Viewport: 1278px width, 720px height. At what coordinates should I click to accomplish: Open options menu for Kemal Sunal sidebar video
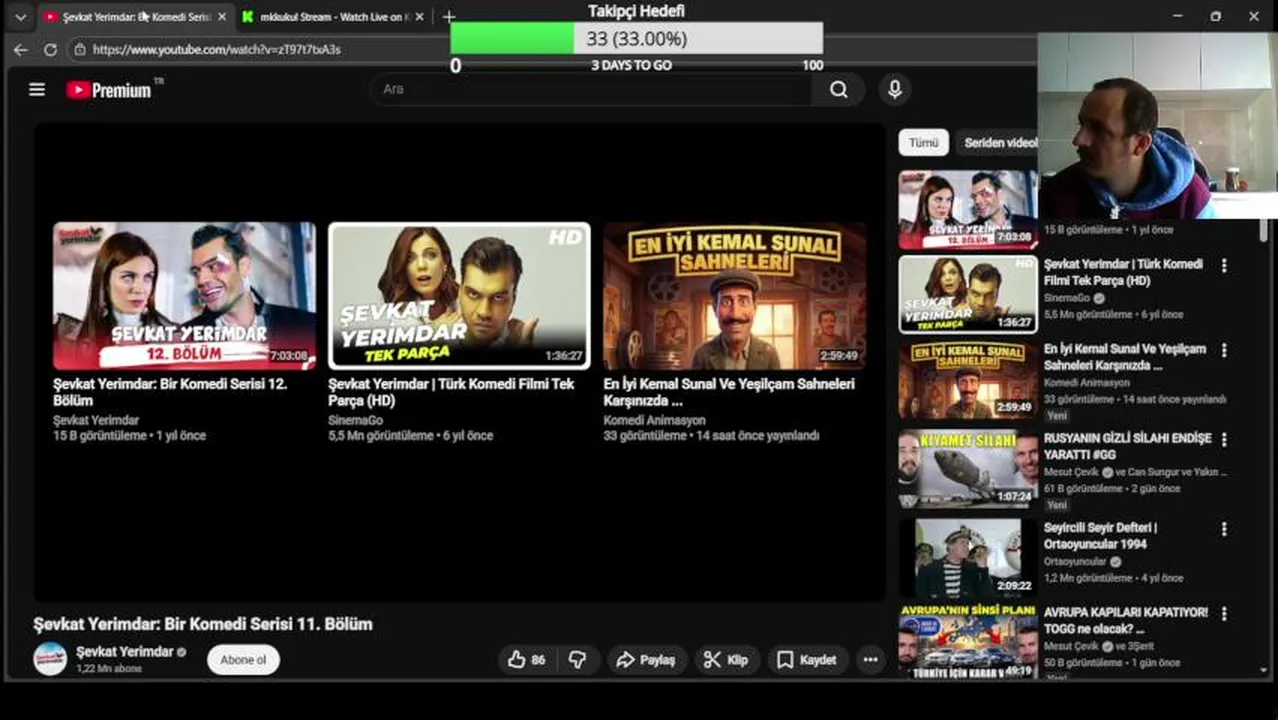click(1224, 351)
